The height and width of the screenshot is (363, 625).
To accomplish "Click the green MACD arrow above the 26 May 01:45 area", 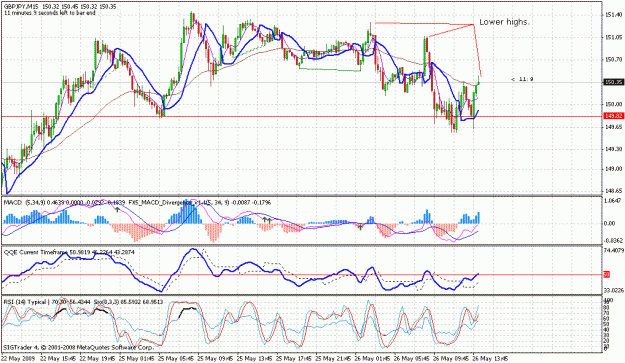I will pos(360,227).
